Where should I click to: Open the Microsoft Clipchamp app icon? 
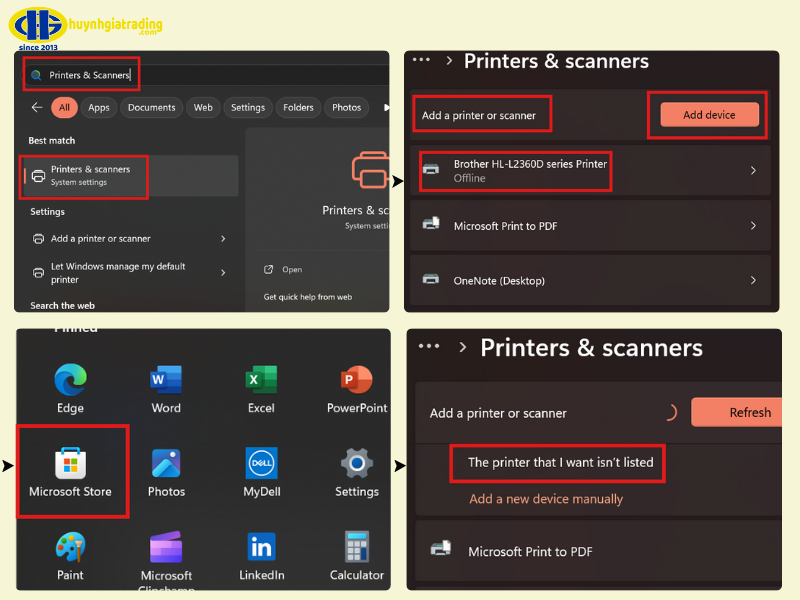[x=166, y=547]
